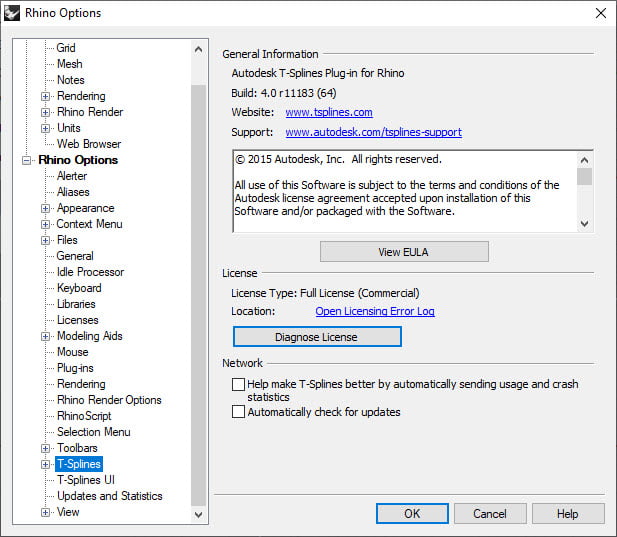Open Mouse settings
The height and width of the screenshot is (537, 617).
(73, 352)
